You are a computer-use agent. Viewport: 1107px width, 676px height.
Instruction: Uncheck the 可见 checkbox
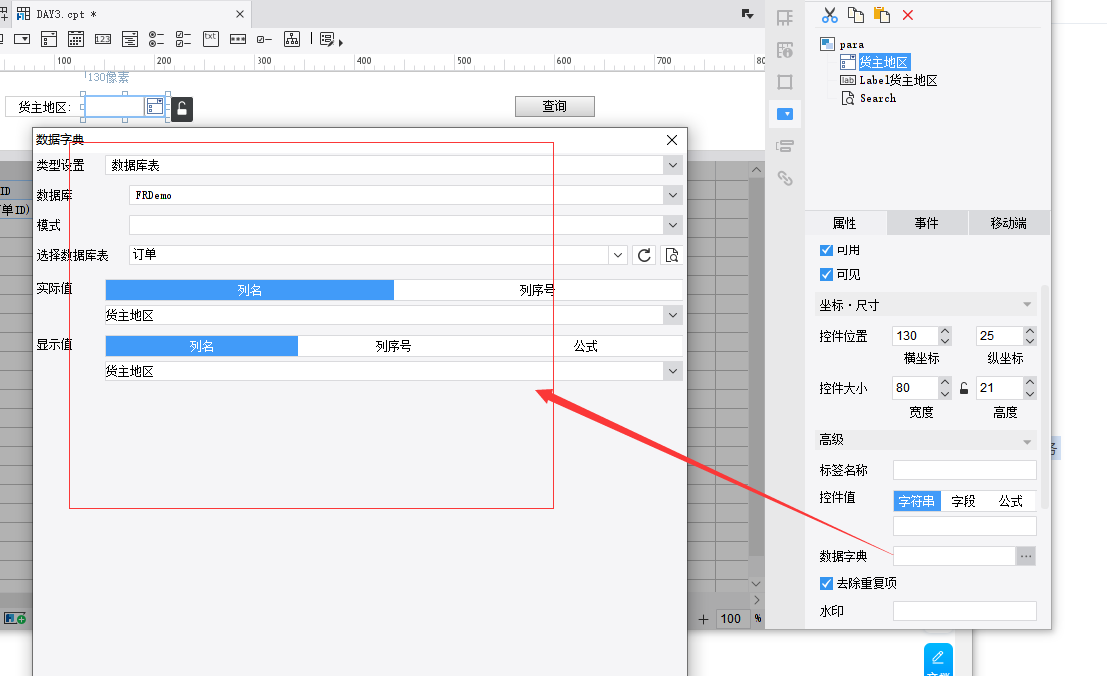coord(826,274)
